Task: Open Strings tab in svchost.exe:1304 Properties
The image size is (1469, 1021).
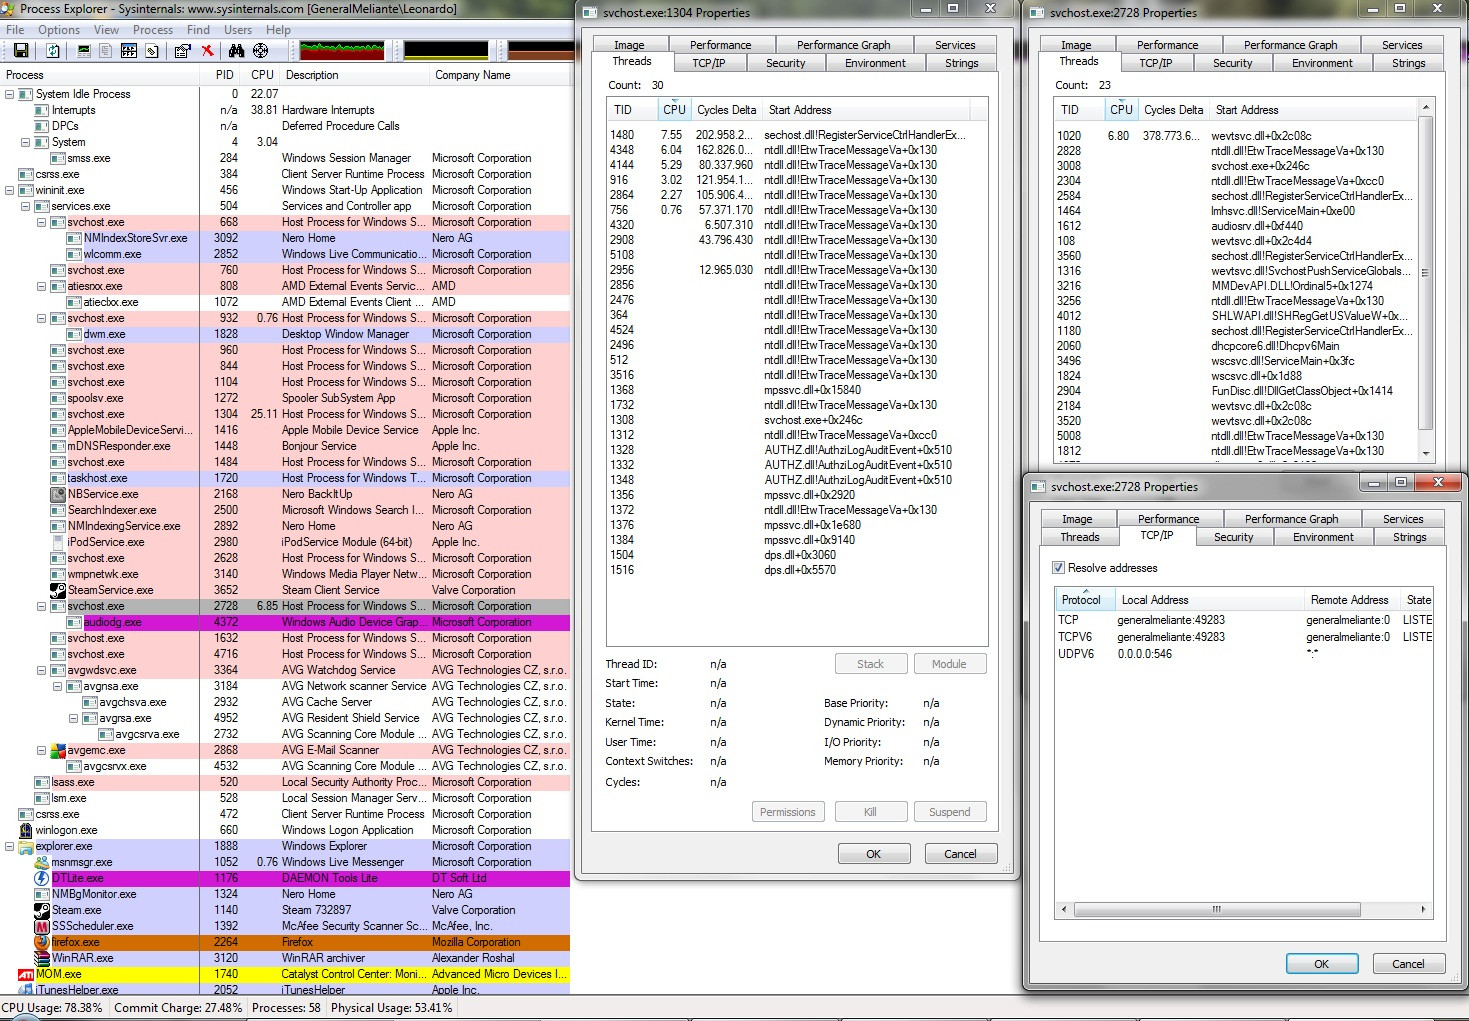Action: 962,63
